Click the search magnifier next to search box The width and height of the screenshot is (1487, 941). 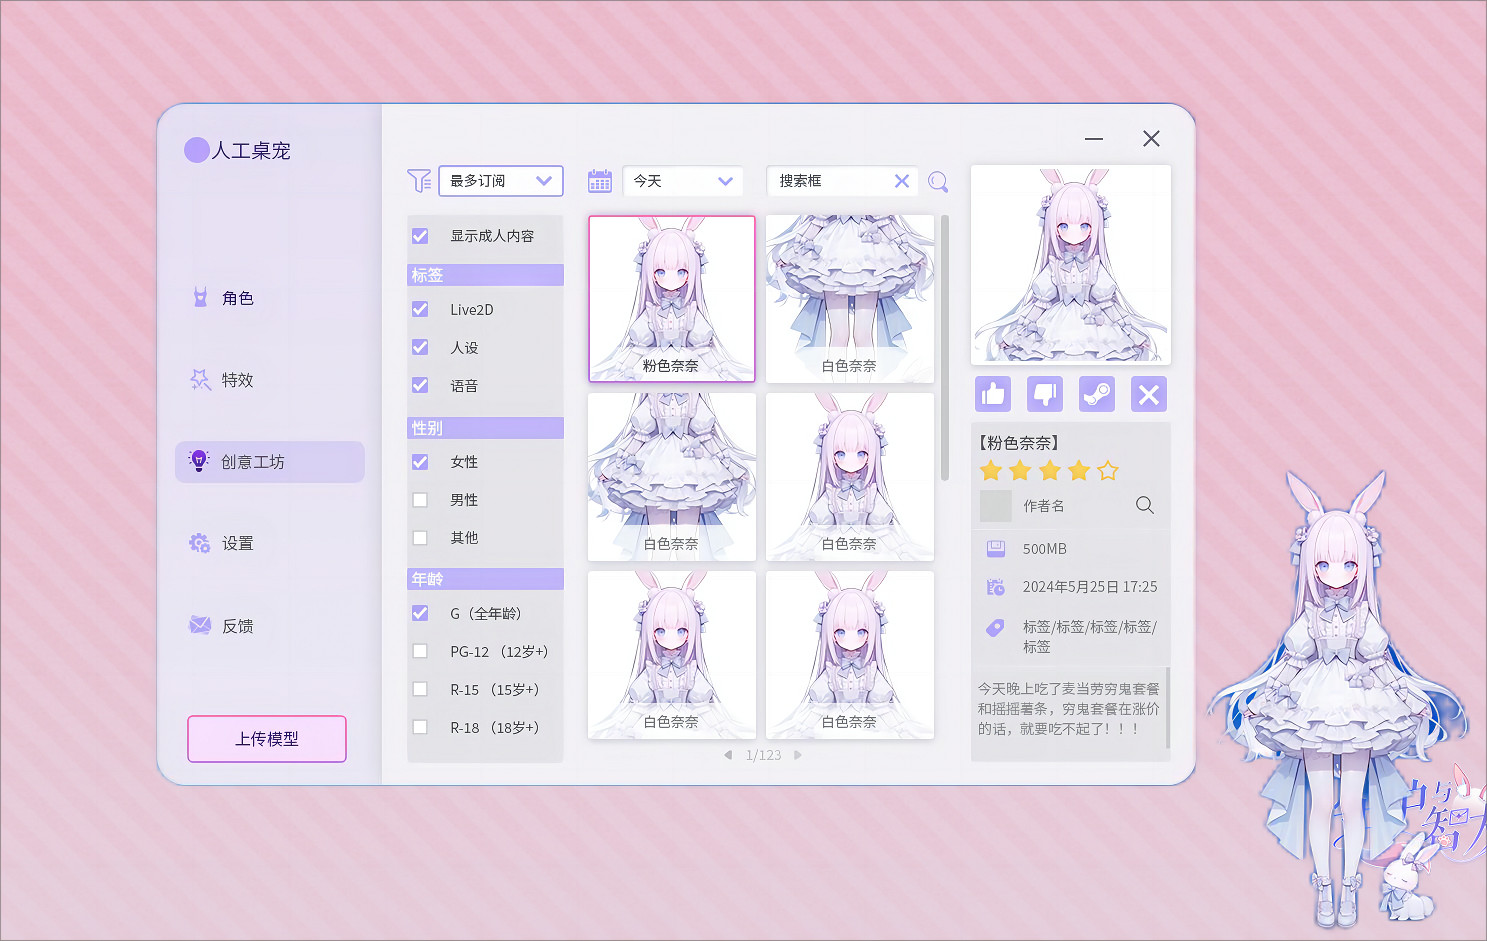point(937,181)
